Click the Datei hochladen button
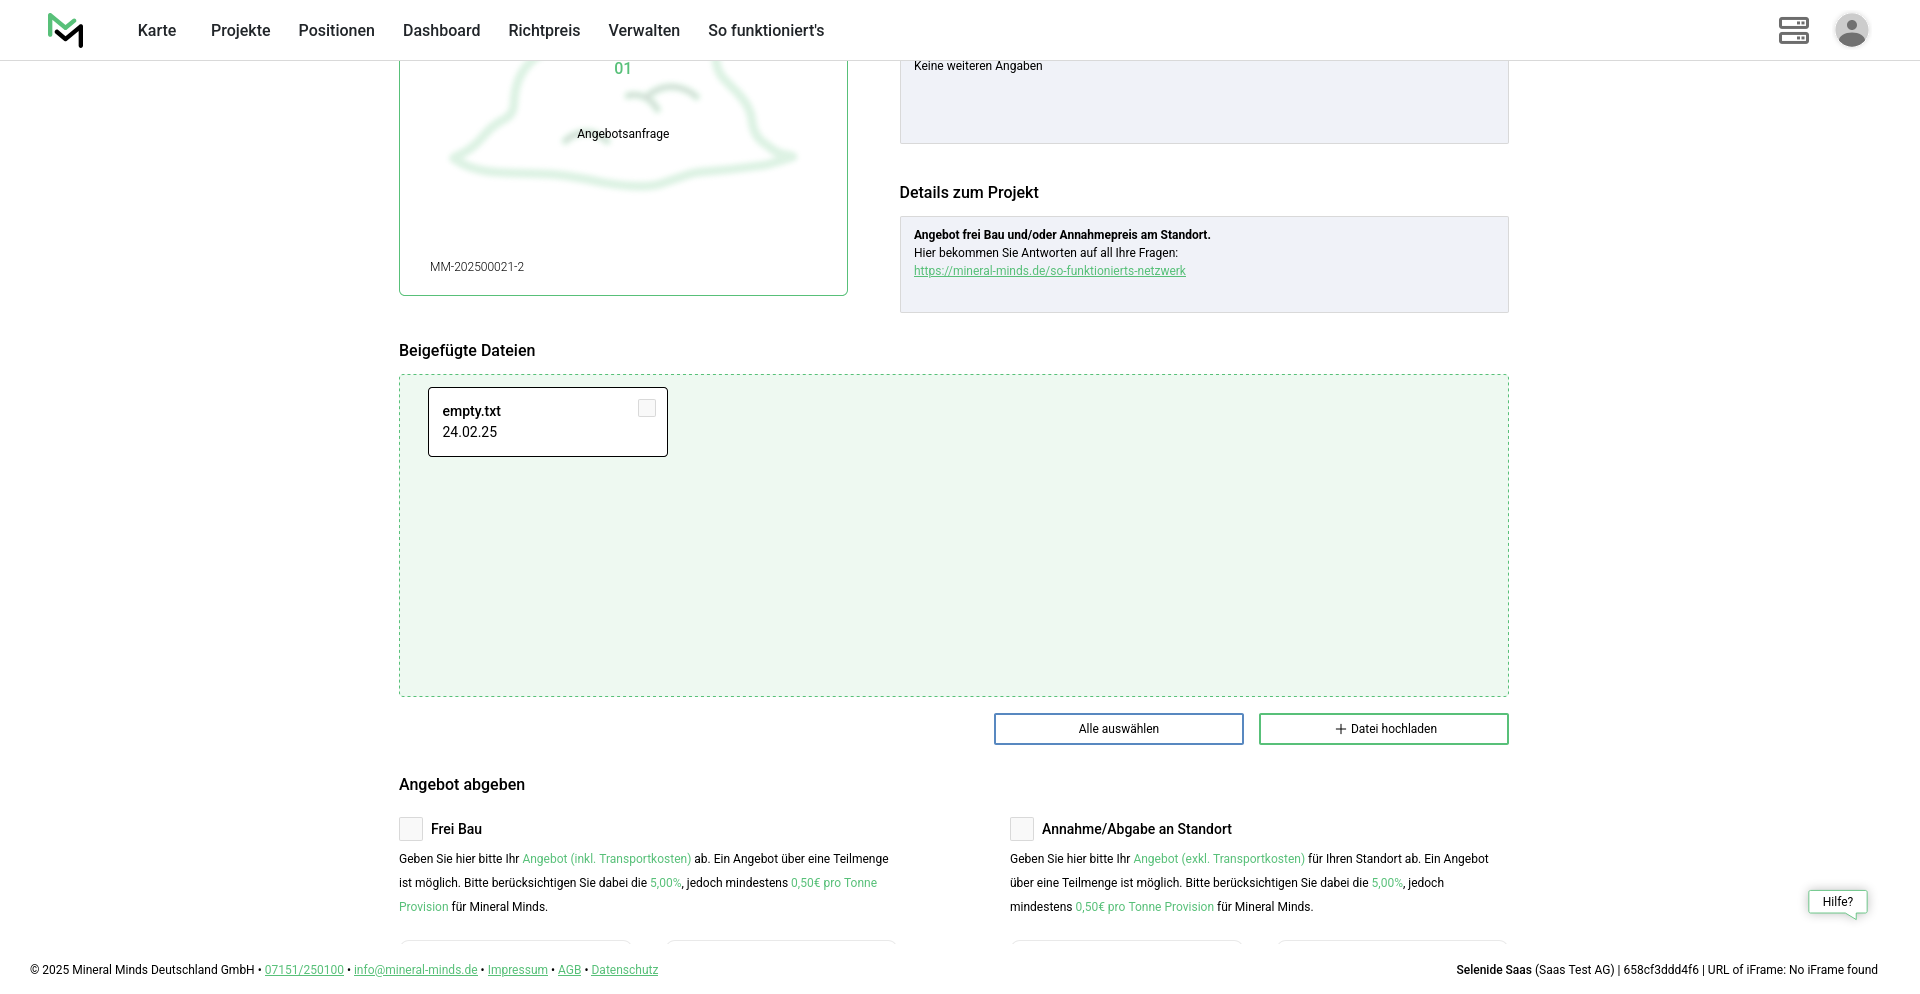The height and width of the screenshot is (994, 1920). [1383, 729]
